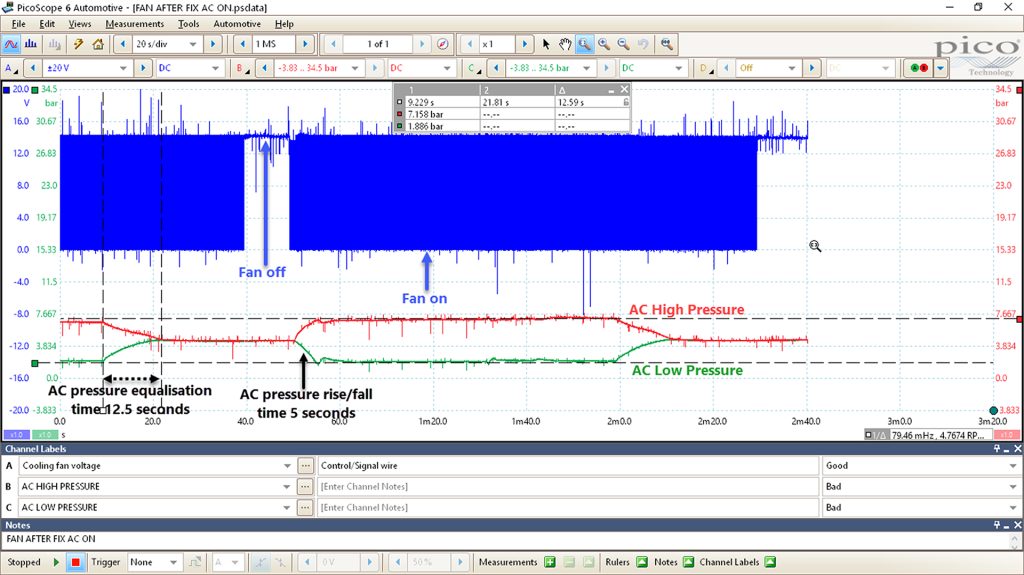This screenshot has width=1024, height=575.
Task: Start capture with green play button
Action: [x=56, y=562]
